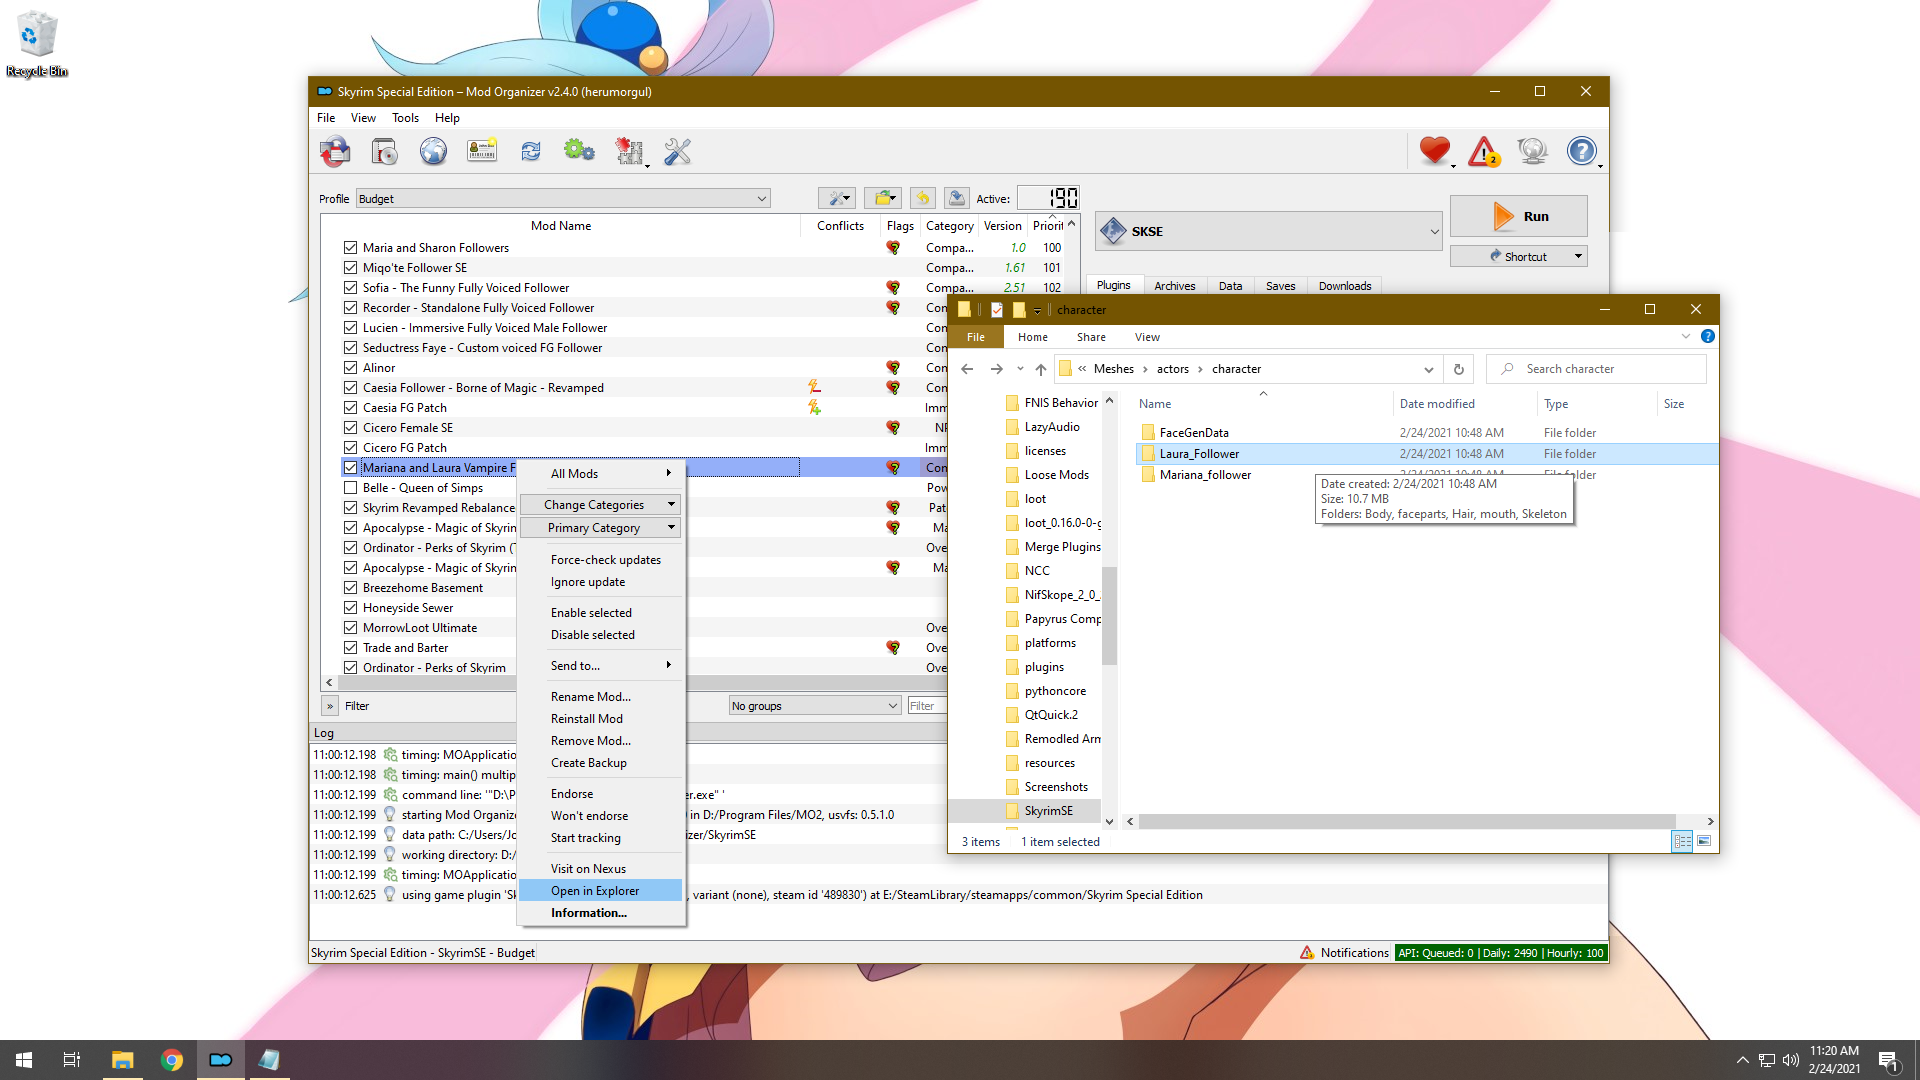Open the Budget profile dropdown
This screenshot has width=1920, height=1080.
(x=563, y=198)
